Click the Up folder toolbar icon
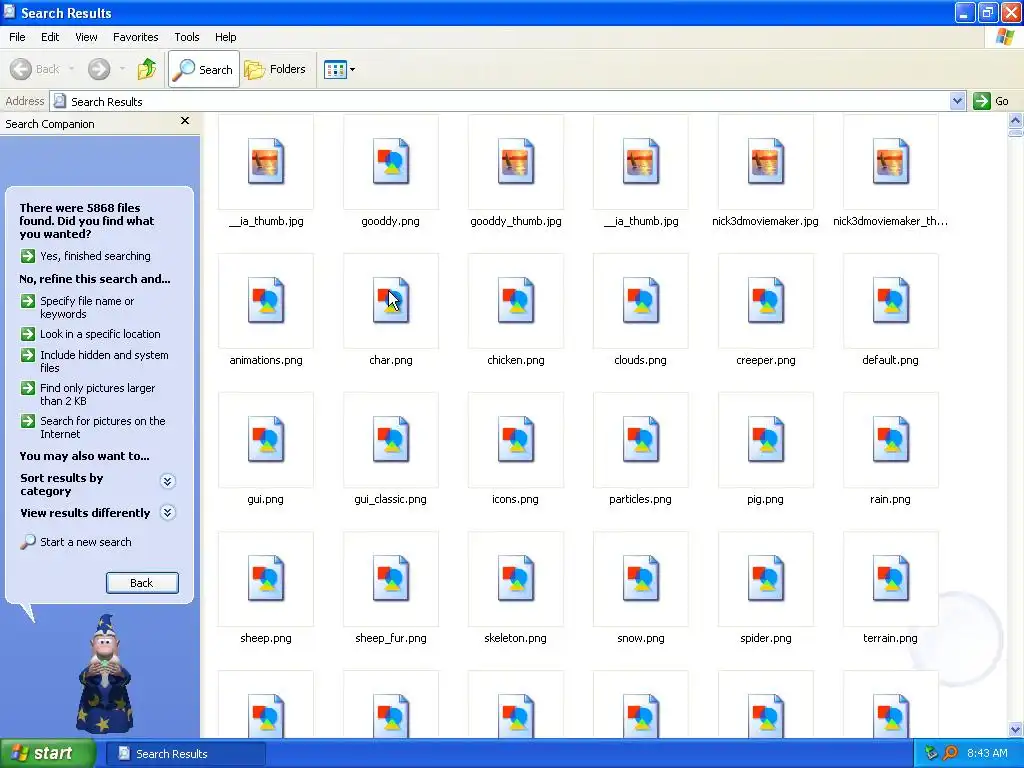Viewport: 1024px width, 768px height. click(x=147, y=69)
